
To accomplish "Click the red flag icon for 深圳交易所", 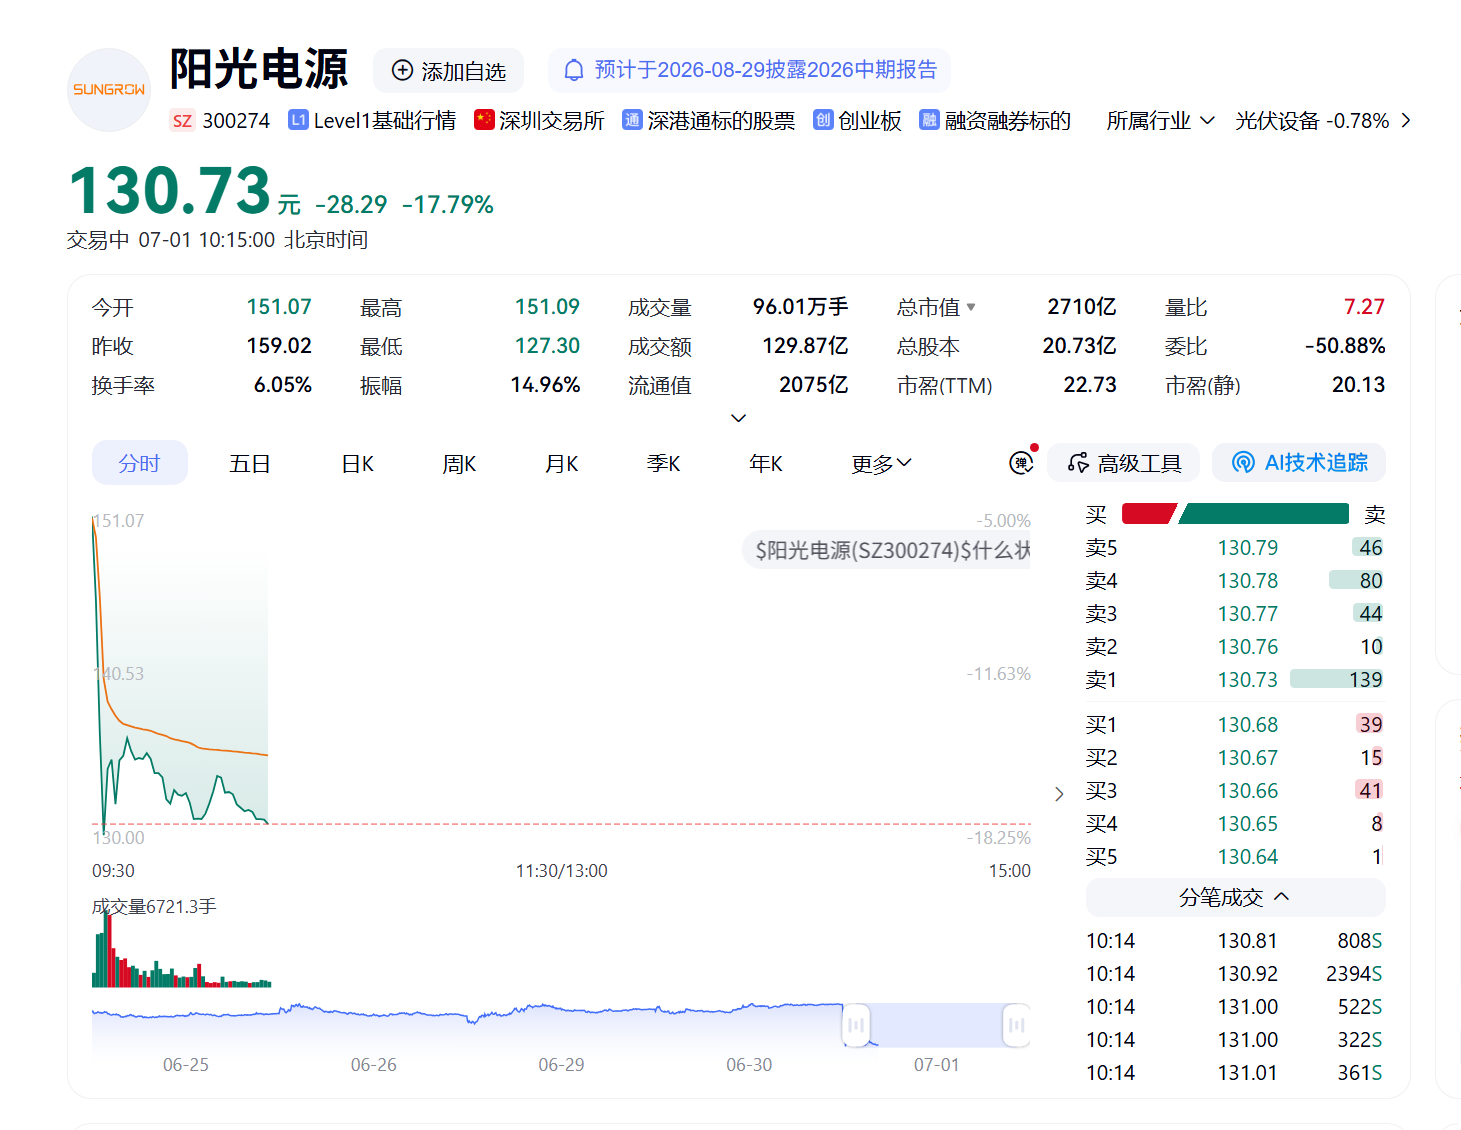I will point(484,120).
